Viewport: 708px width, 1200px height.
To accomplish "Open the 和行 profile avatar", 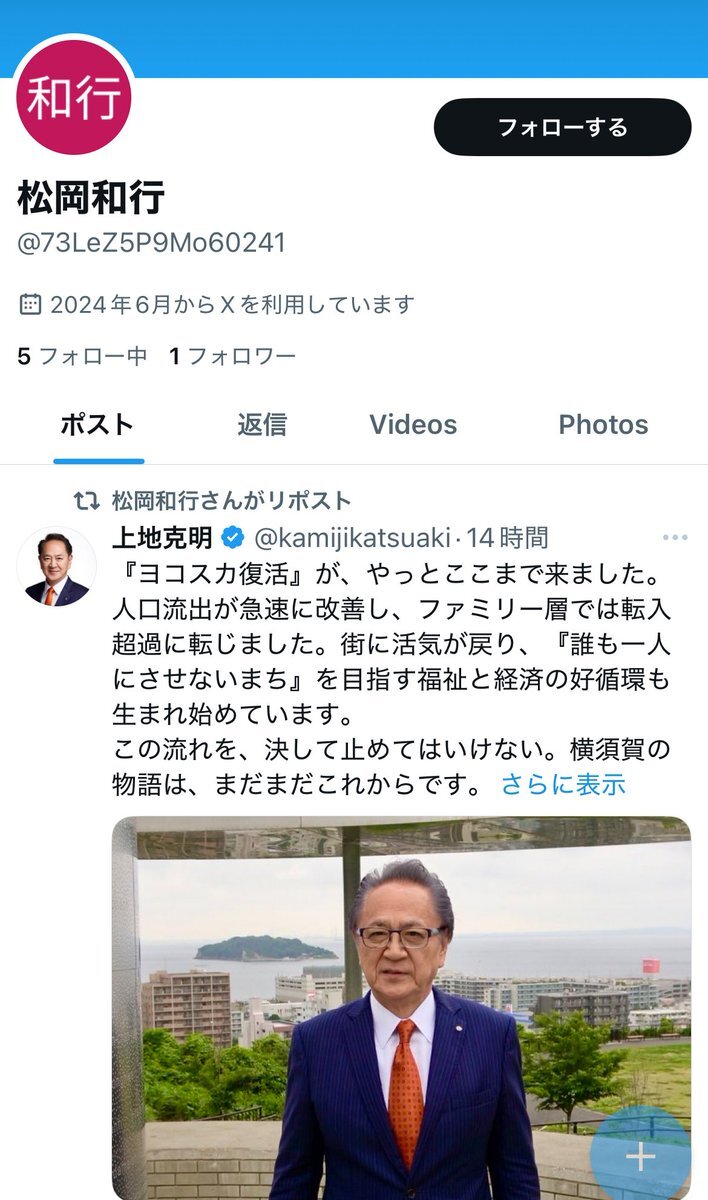I will (x=75, y=97).
